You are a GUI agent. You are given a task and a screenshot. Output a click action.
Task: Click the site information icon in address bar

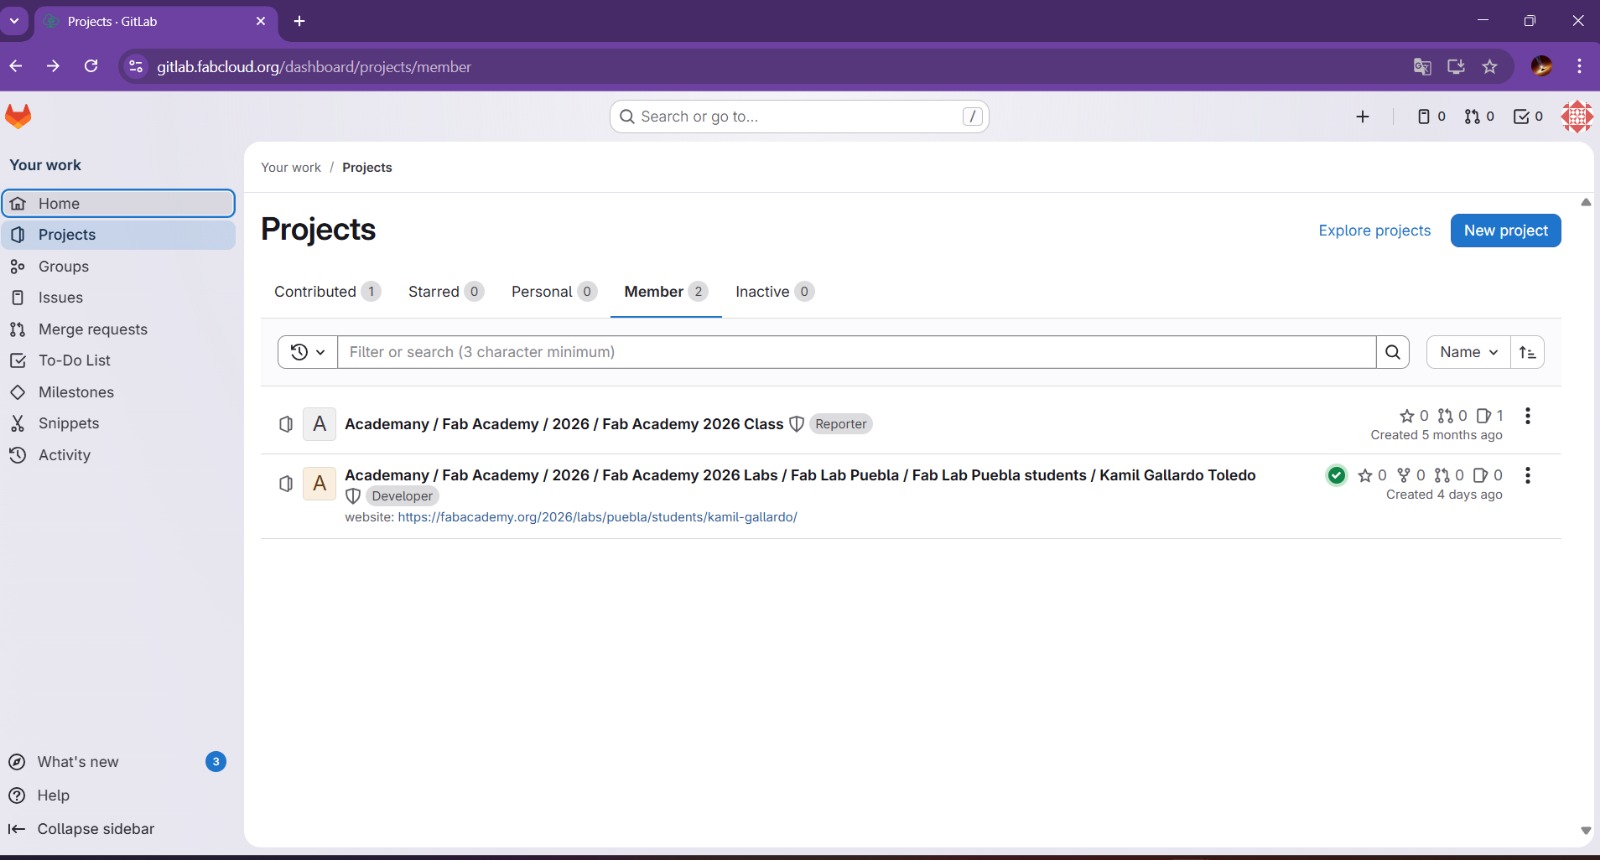[136, 67]
